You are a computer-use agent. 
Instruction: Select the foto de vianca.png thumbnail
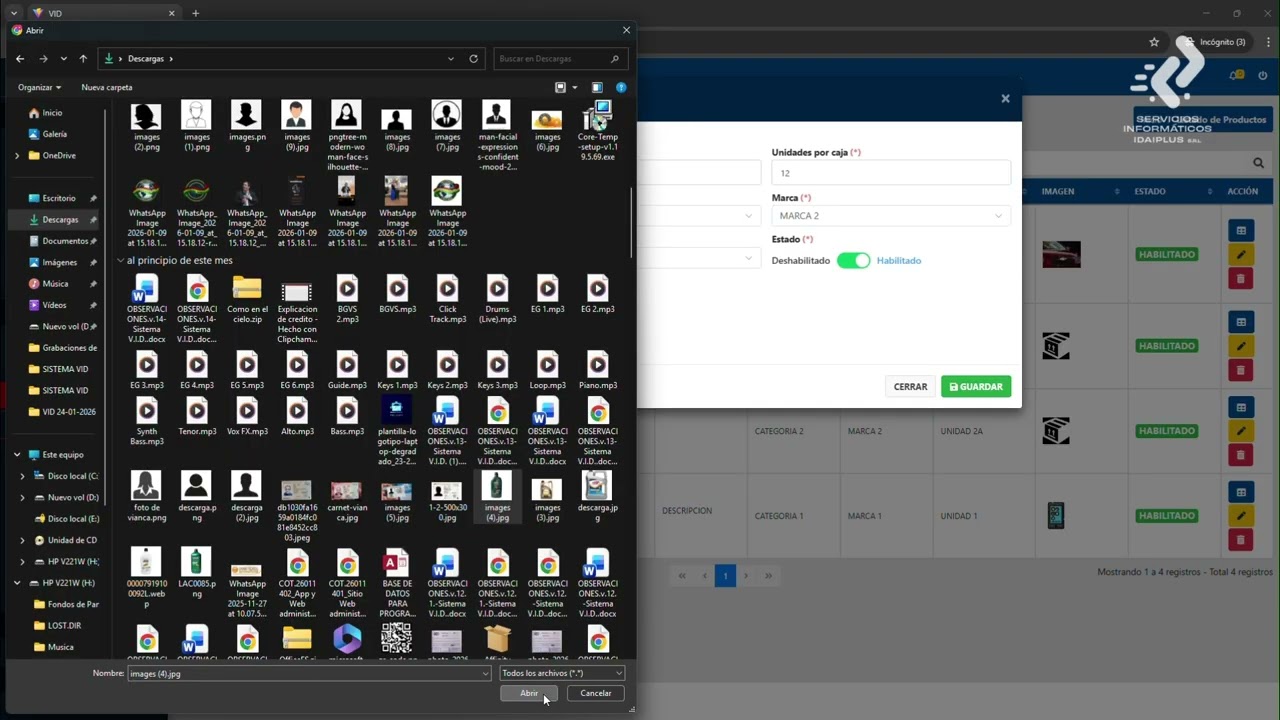147,498
